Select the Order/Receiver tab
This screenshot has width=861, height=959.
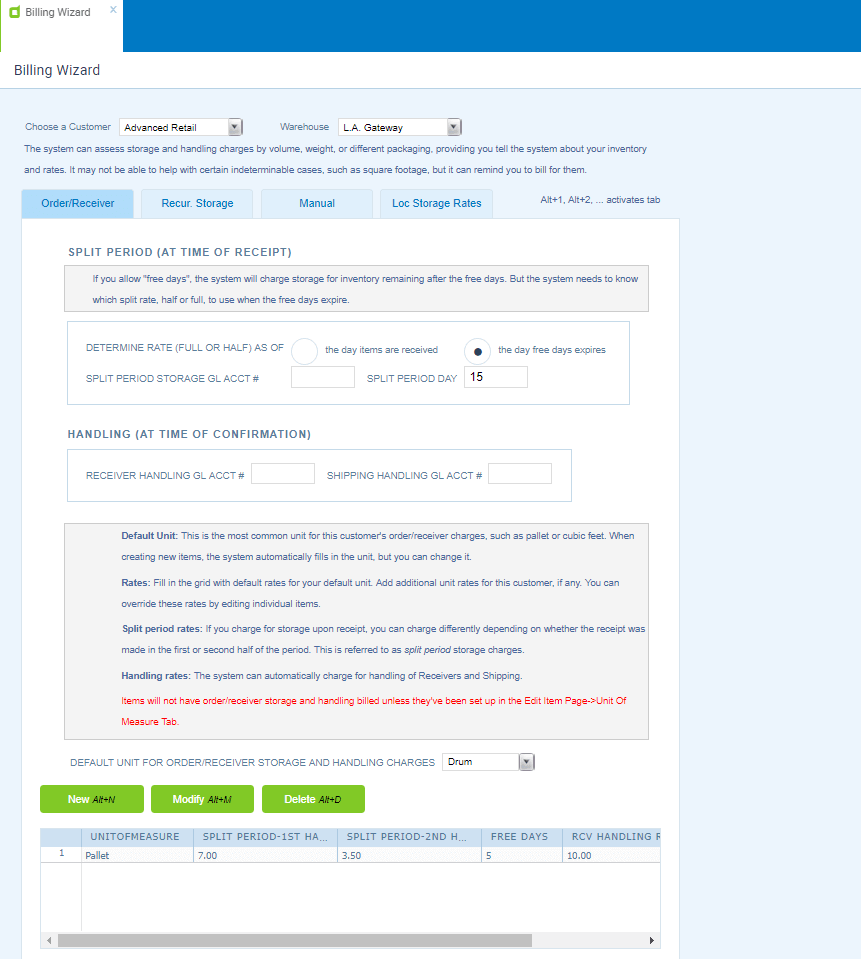(77, 203)
